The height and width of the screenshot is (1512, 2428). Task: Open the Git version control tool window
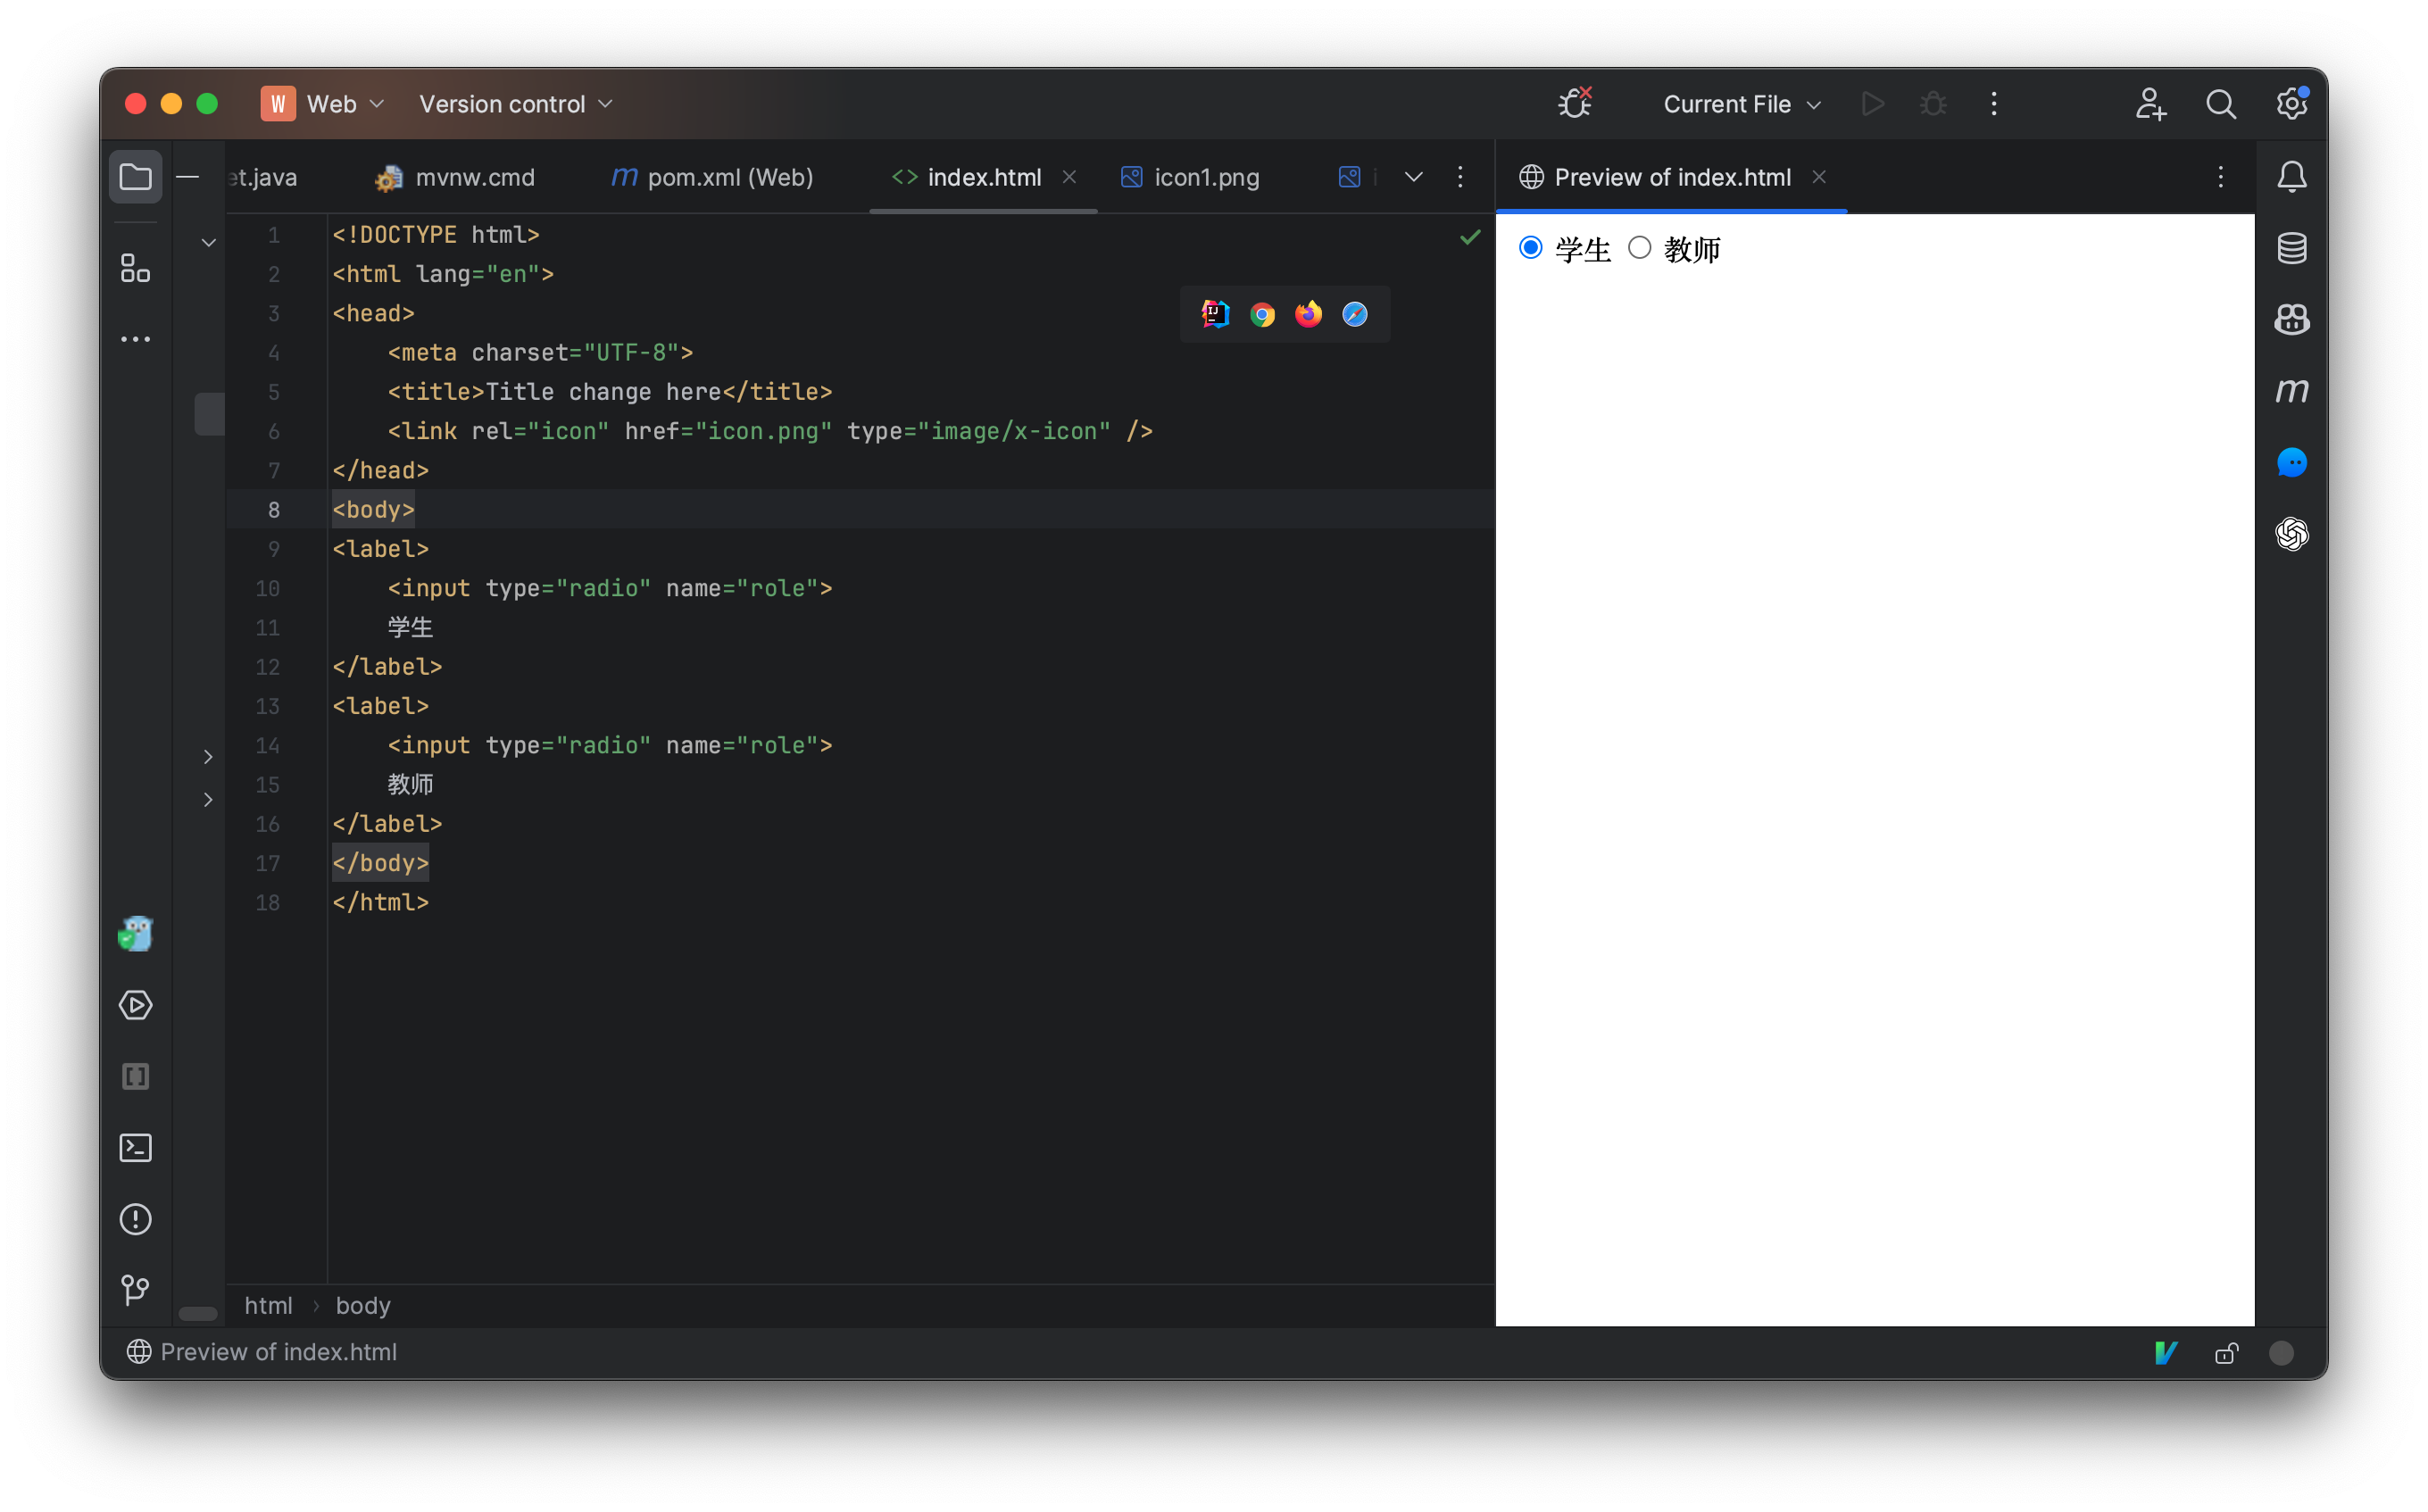(135, 1290)
